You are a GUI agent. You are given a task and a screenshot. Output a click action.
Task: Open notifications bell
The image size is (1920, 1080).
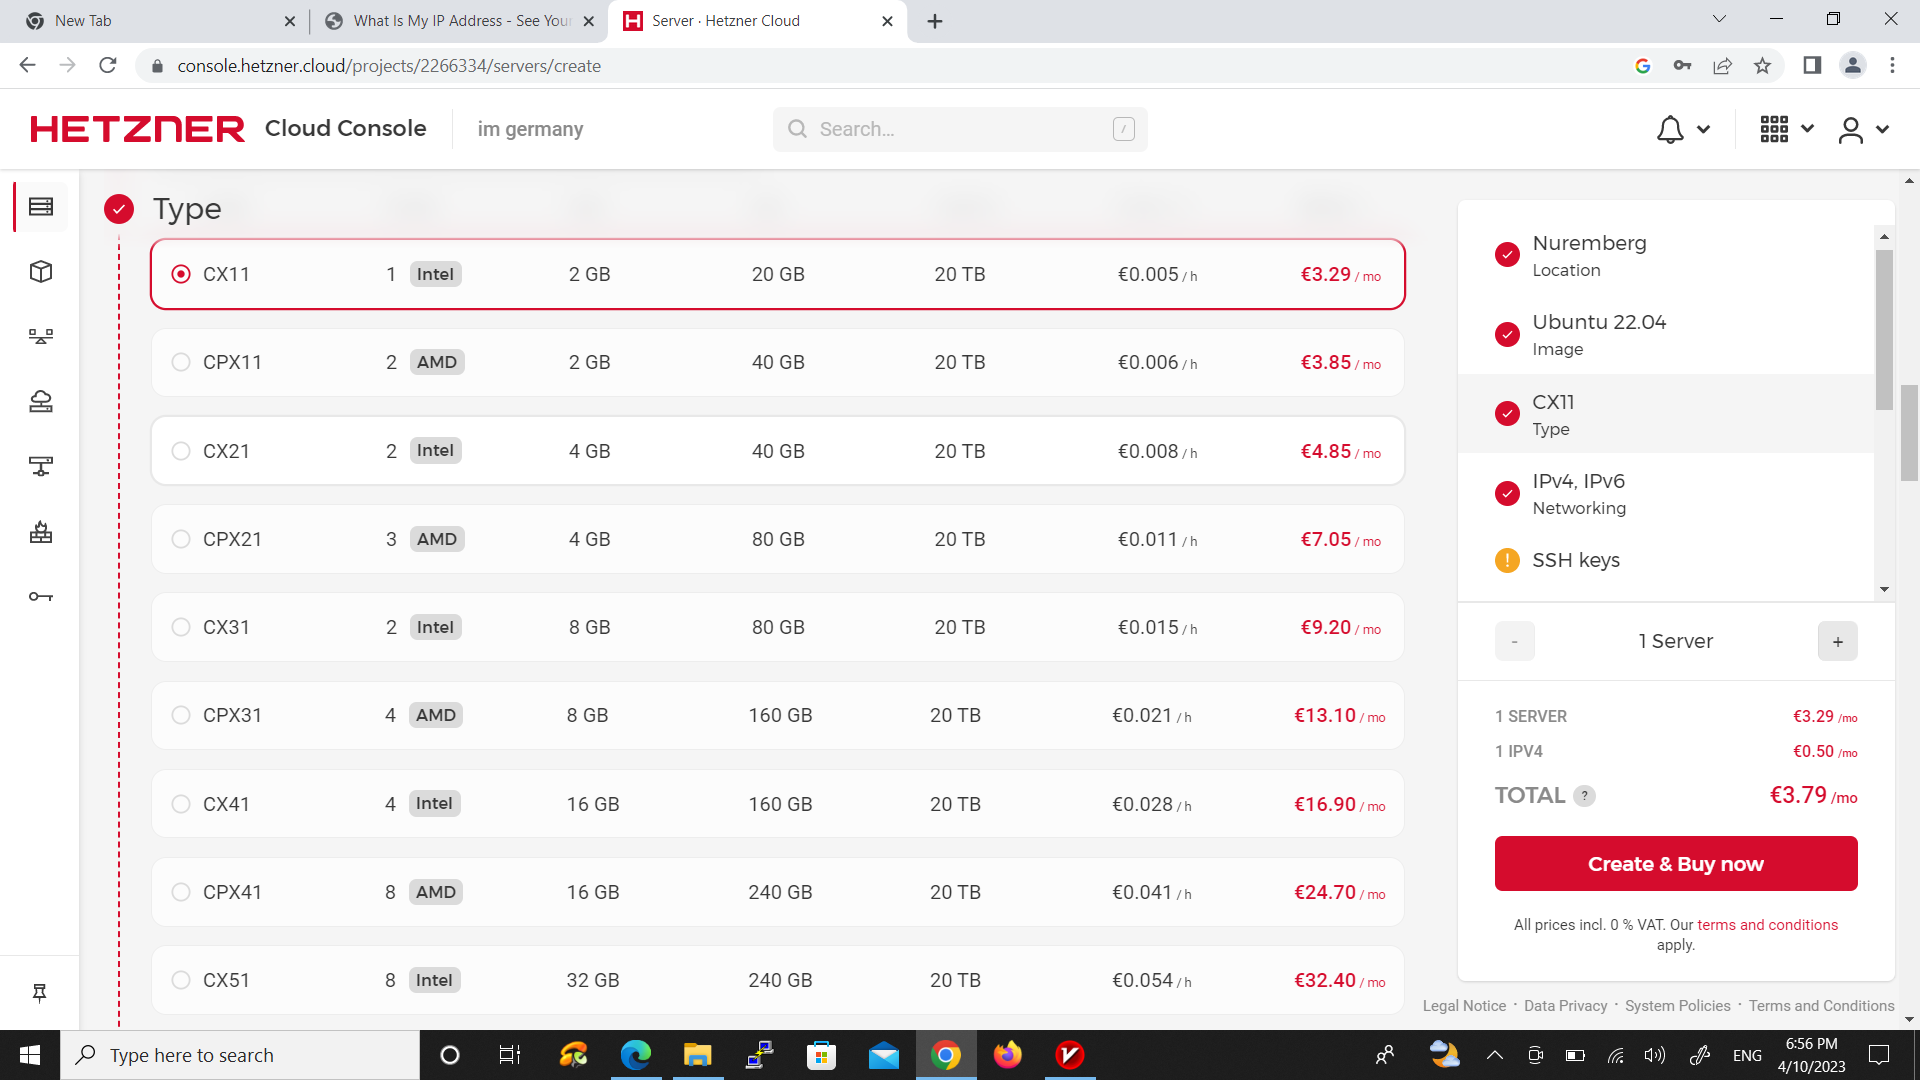tap(1670, 130)
